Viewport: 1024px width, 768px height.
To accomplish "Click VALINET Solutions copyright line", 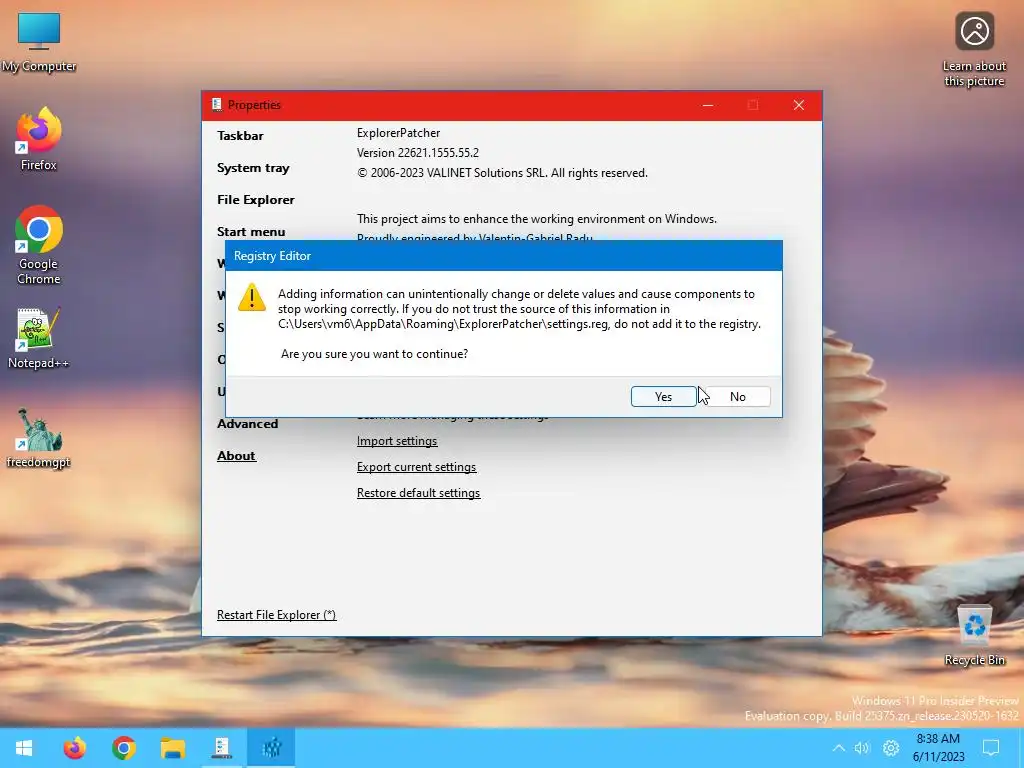I will 502,173.
